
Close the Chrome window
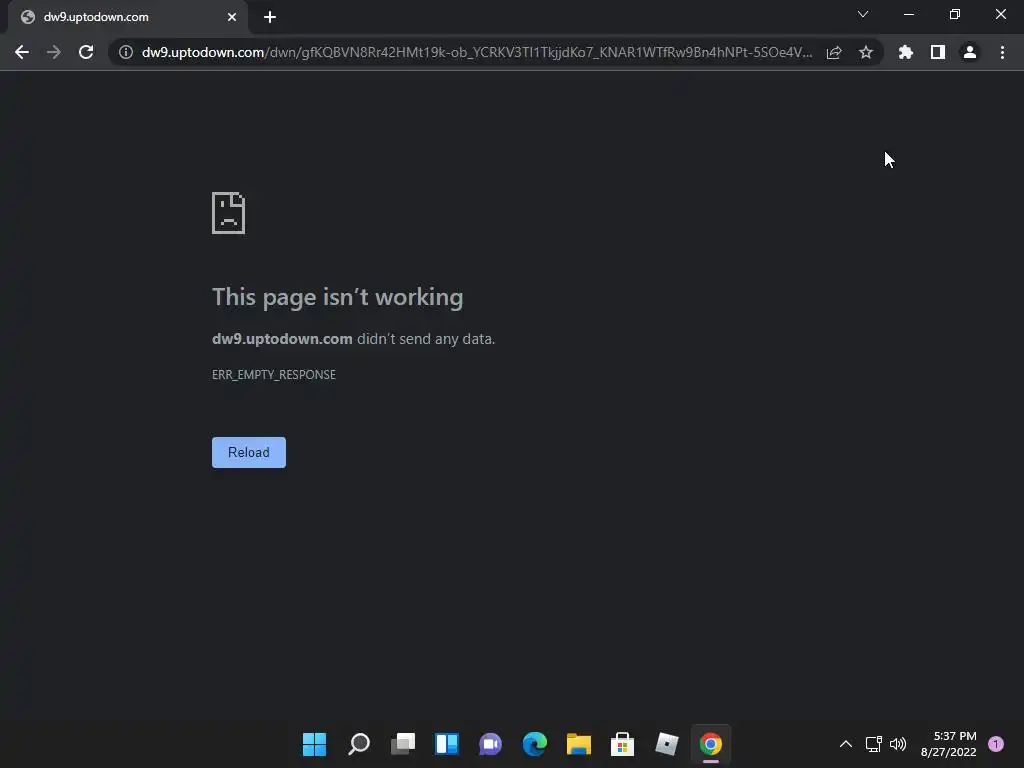pos(1000,14)
